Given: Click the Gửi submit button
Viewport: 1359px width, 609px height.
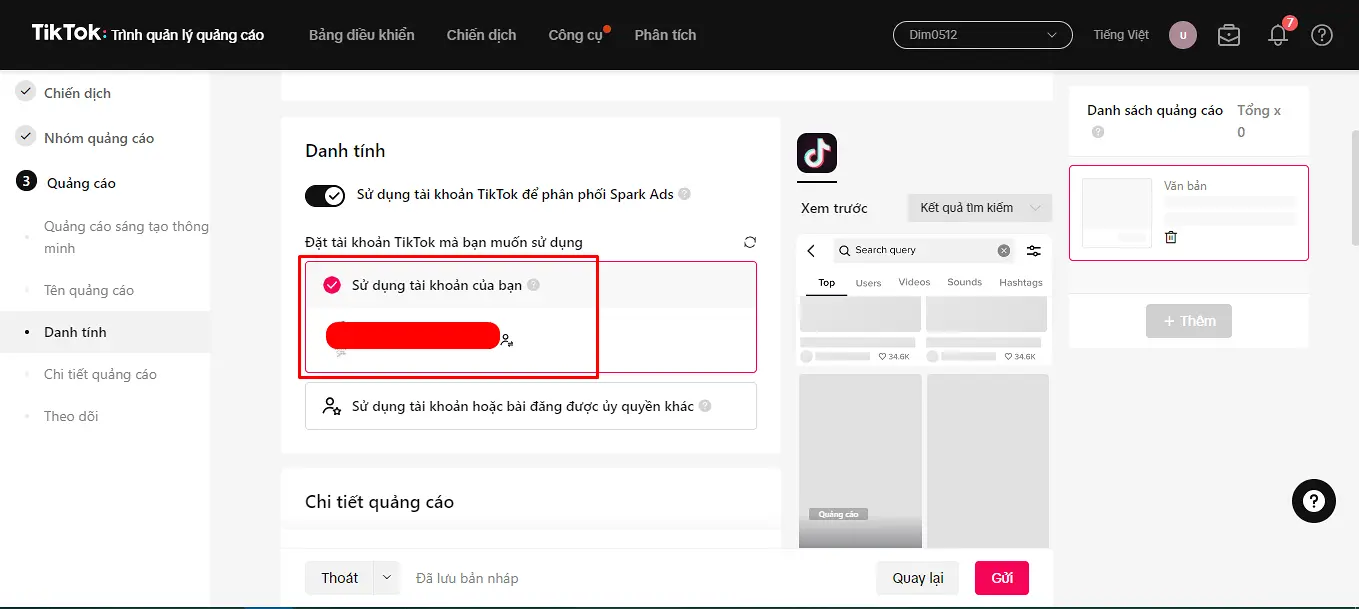Looking at the screenshot, I should (x=1002, y=578).
